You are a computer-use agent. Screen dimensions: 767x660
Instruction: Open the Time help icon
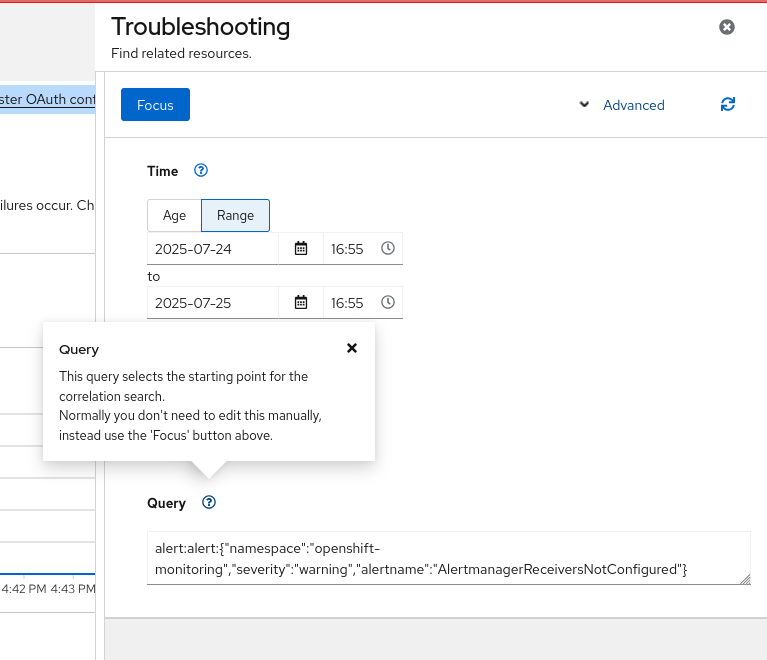point(201,170)
